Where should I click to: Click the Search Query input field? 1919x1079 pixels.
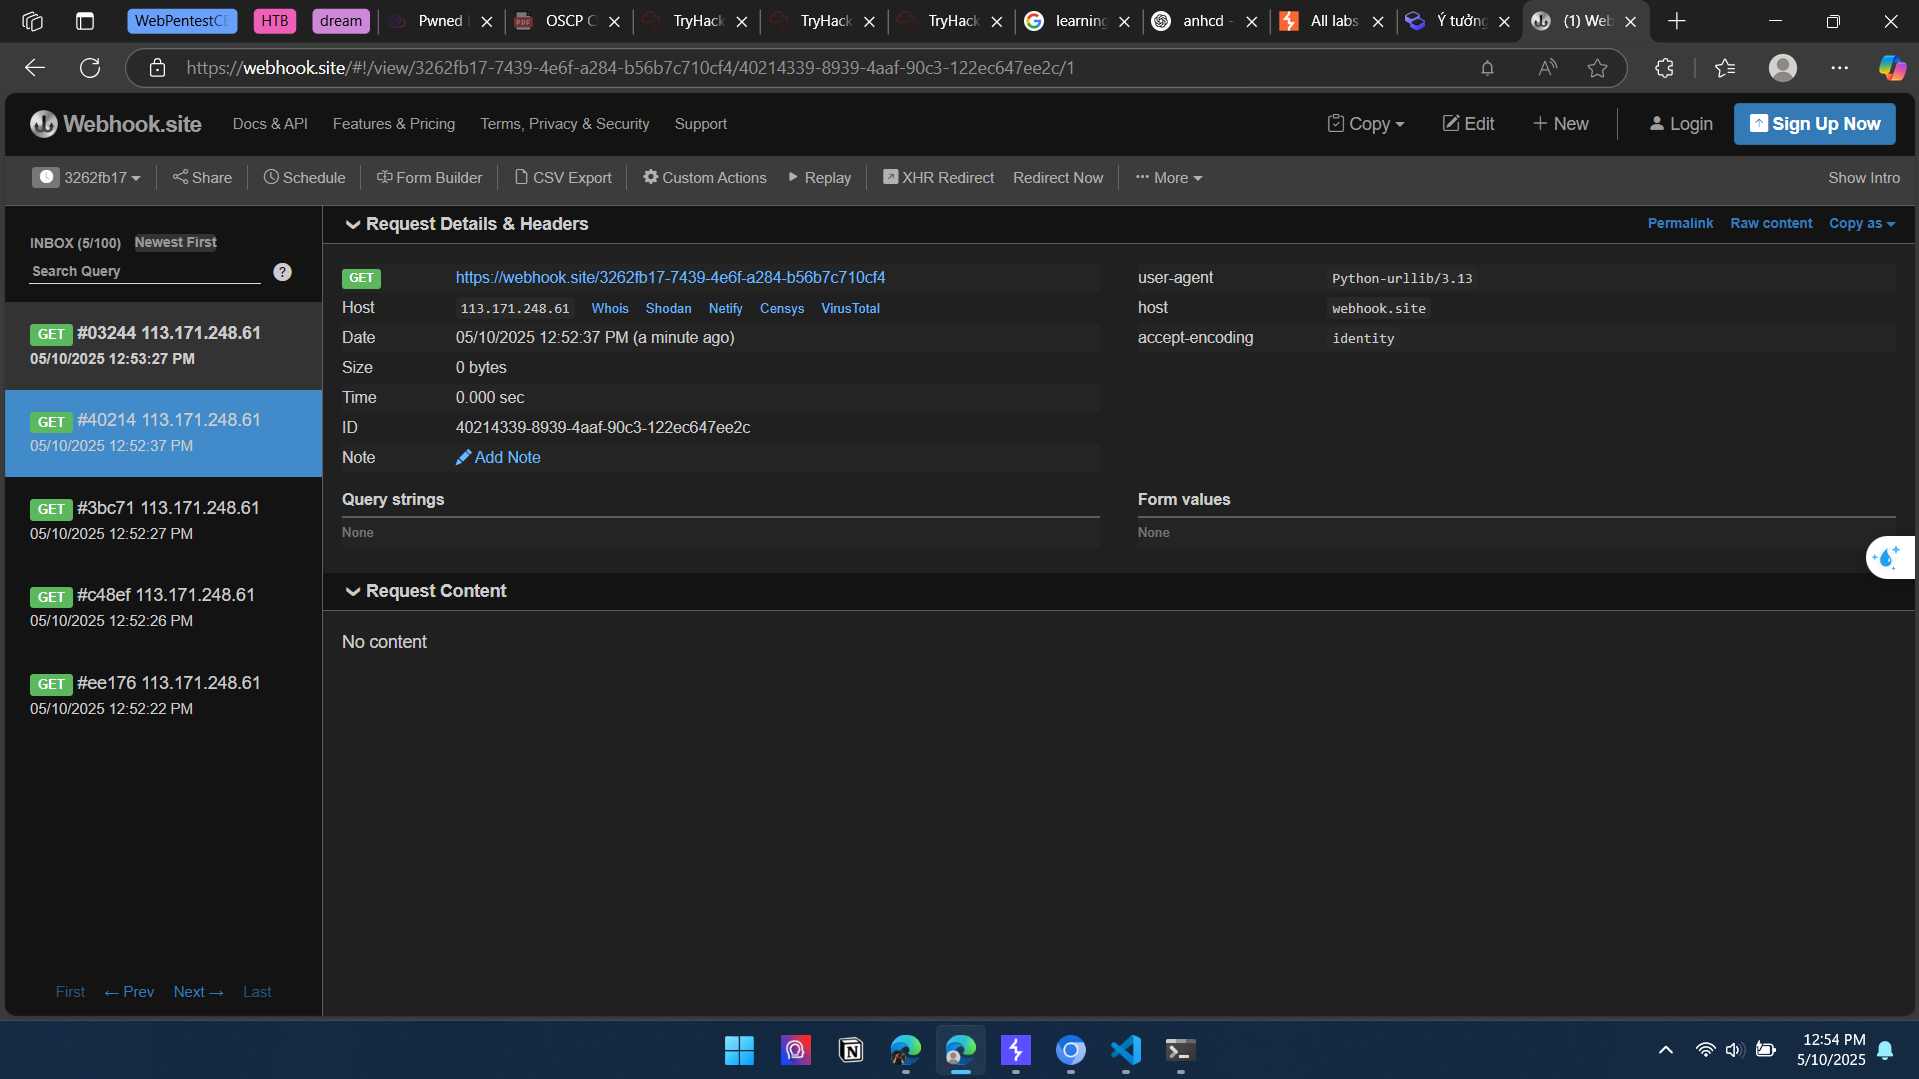(x=144, y=272)
